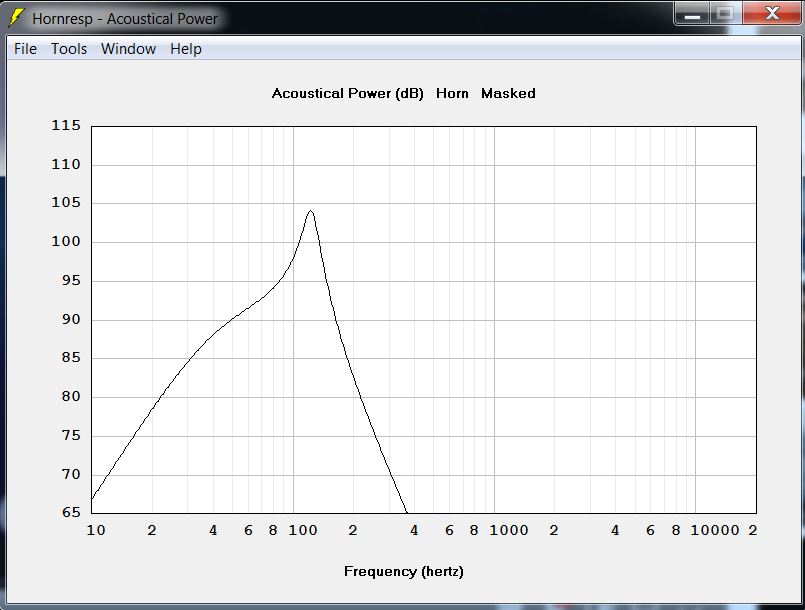Click the 100 value on the vertical dB axis
The width and height of the screenshot is (805, 610).
66,241
